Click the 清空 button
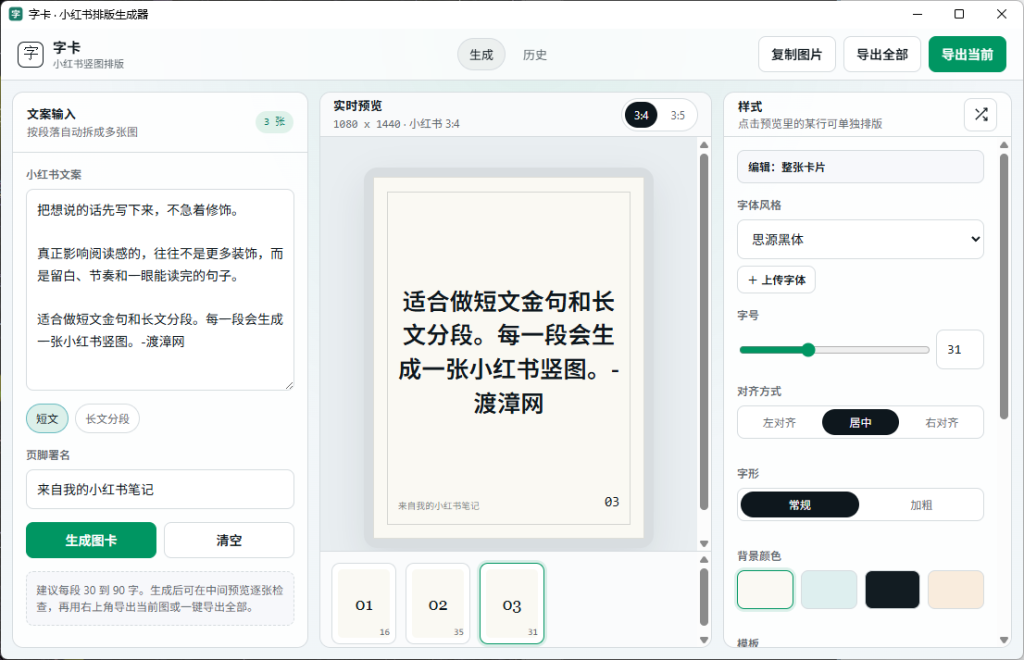Viewport: 1024px width, 660px height. [x=229, y=540]
